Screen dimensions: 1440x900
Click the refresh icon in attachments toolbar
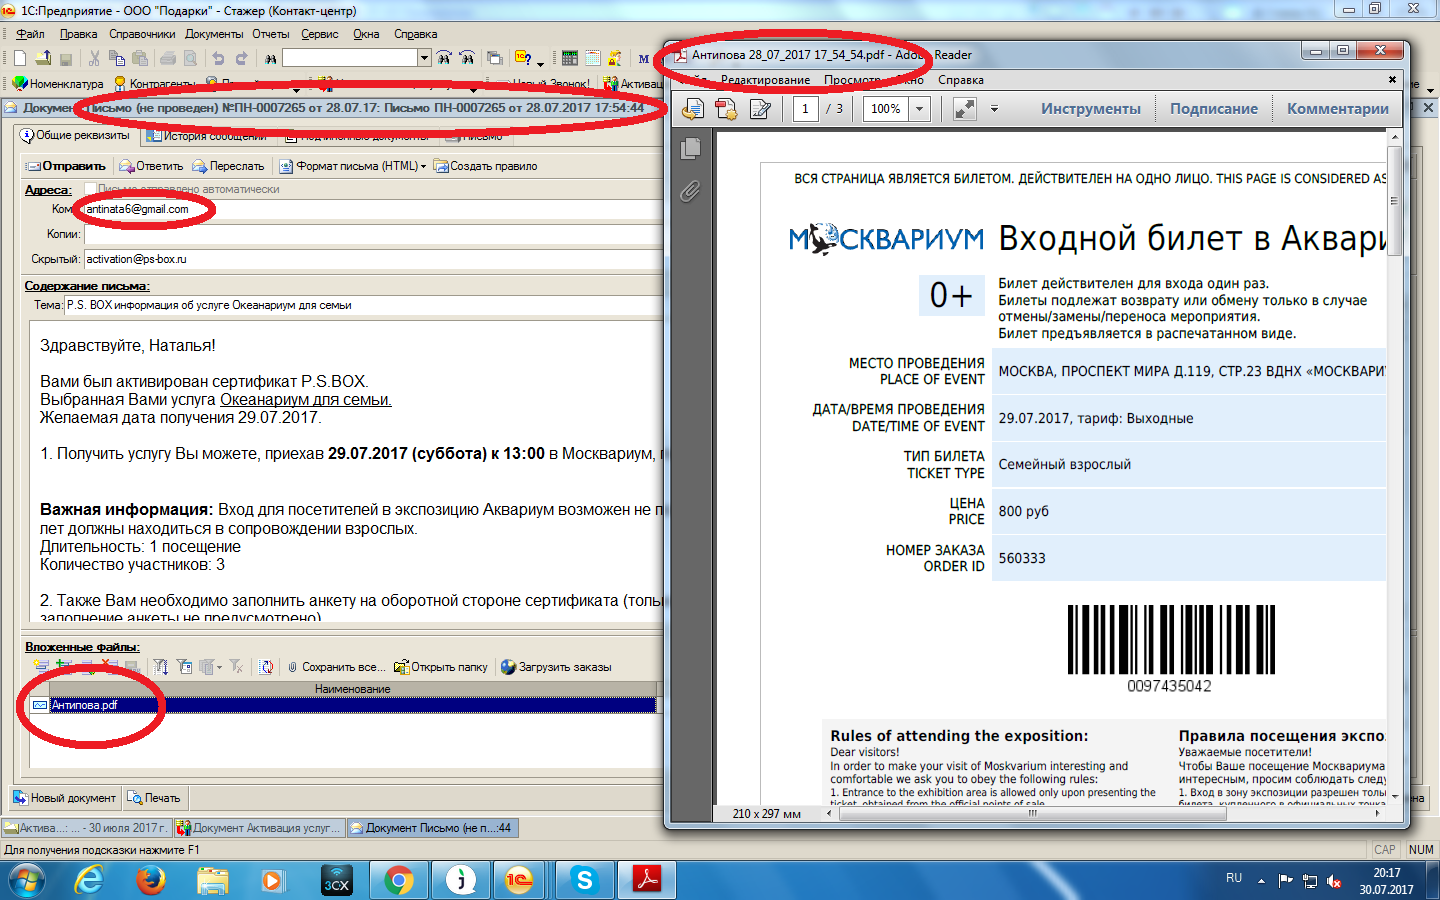(266, 666)
